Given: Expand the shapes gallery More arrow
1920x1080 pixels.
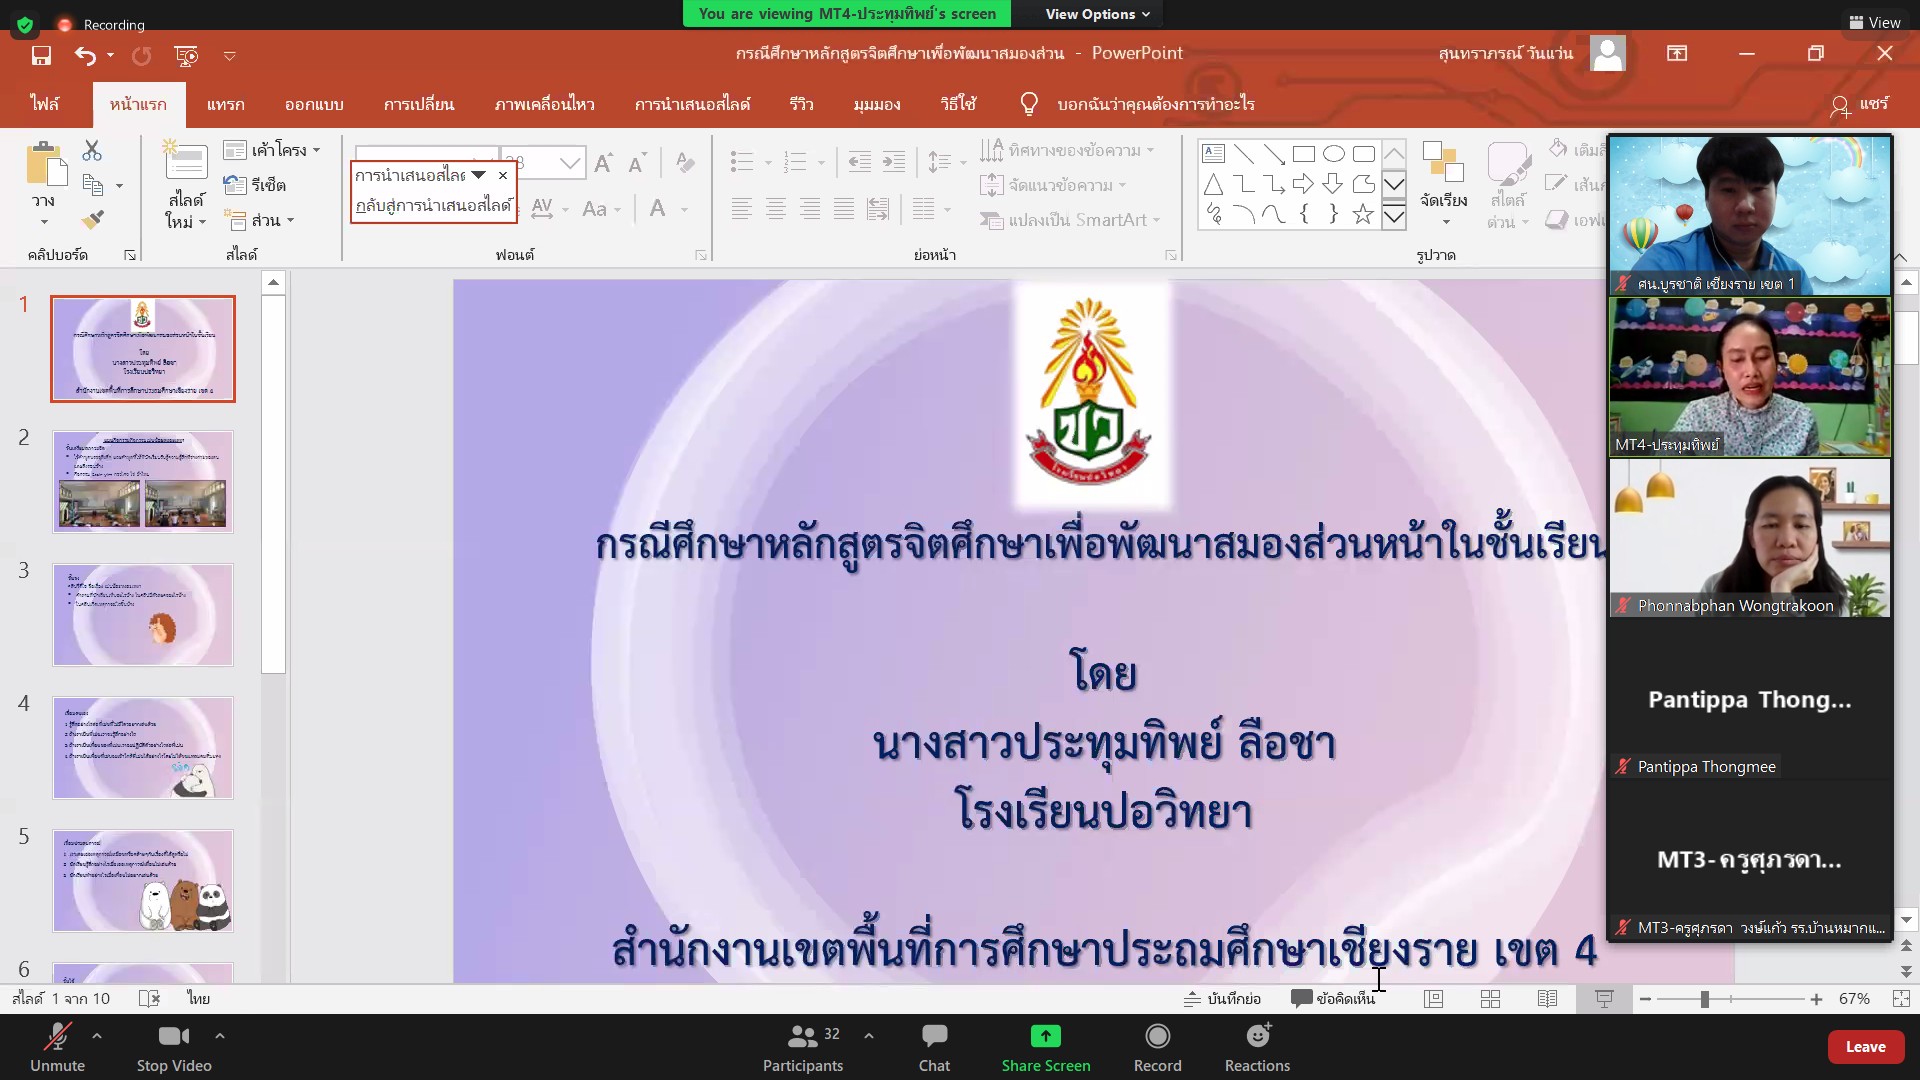Looking at the screenshot, I should point(1394,216).
